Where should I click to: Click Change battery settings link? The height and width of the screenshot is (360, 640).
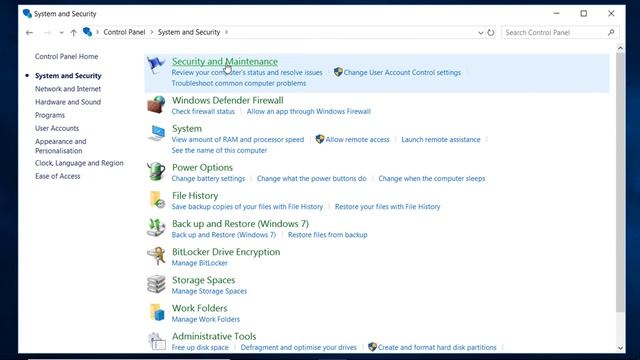208,178
